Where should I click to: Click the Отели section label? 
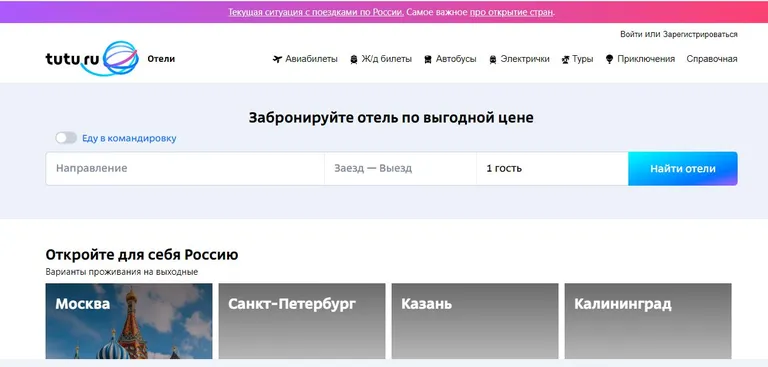point(161,59)
